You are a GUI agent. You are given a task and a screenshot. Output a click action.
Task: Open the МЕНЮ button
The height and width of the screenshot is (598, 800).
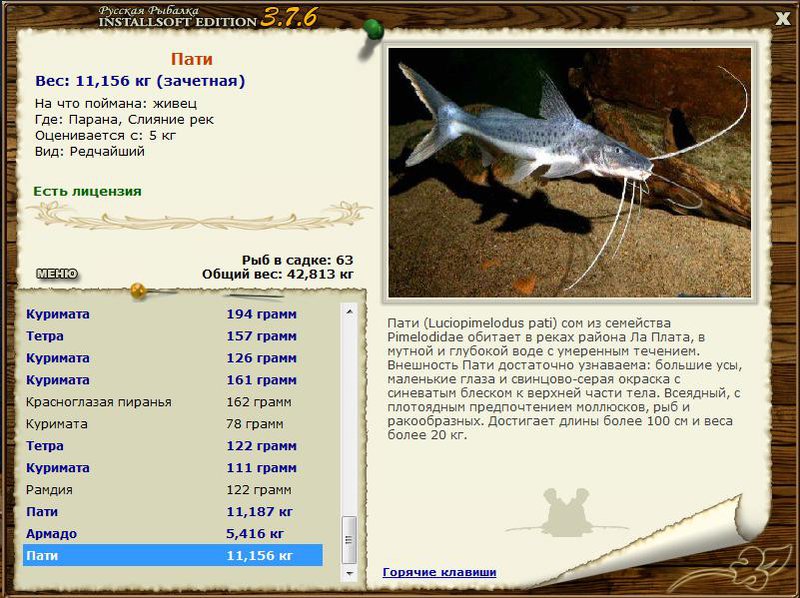[x=57, y=274]
